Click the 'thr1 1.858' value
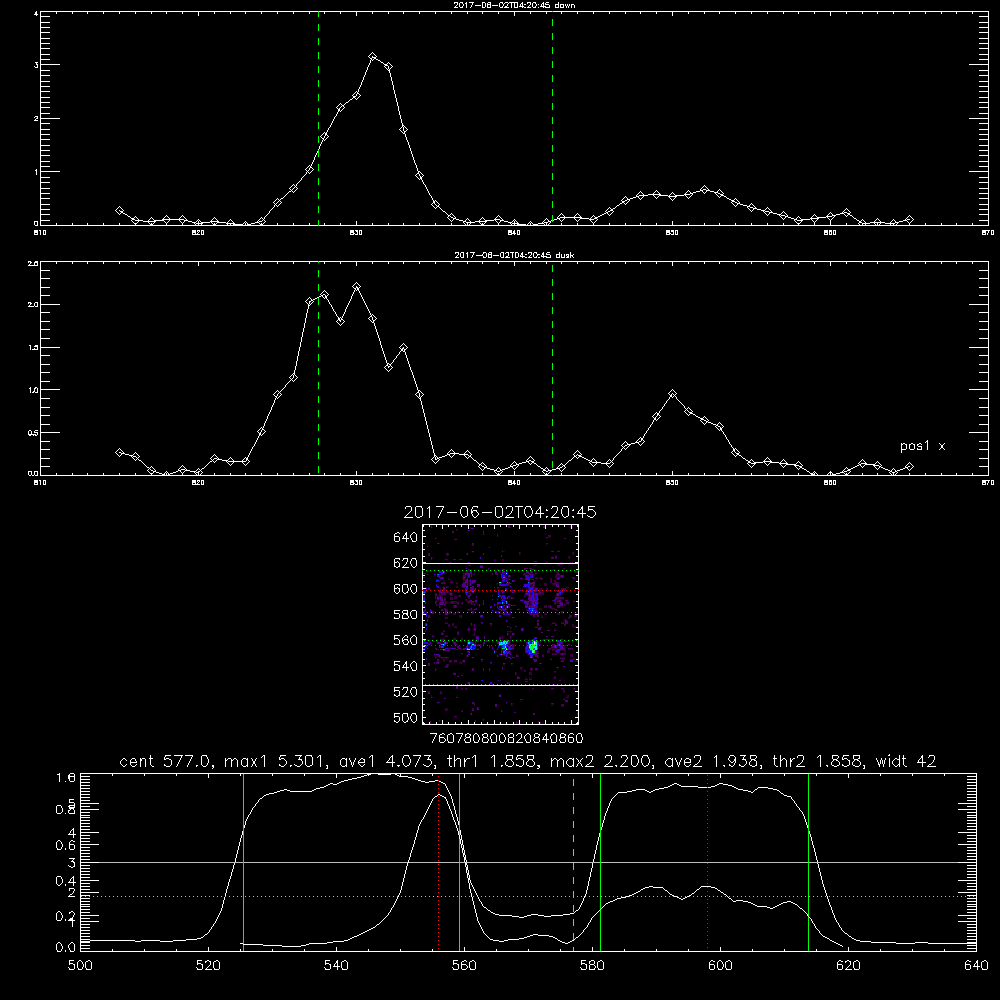1000x1000 pixels. (x=492, y=761)
